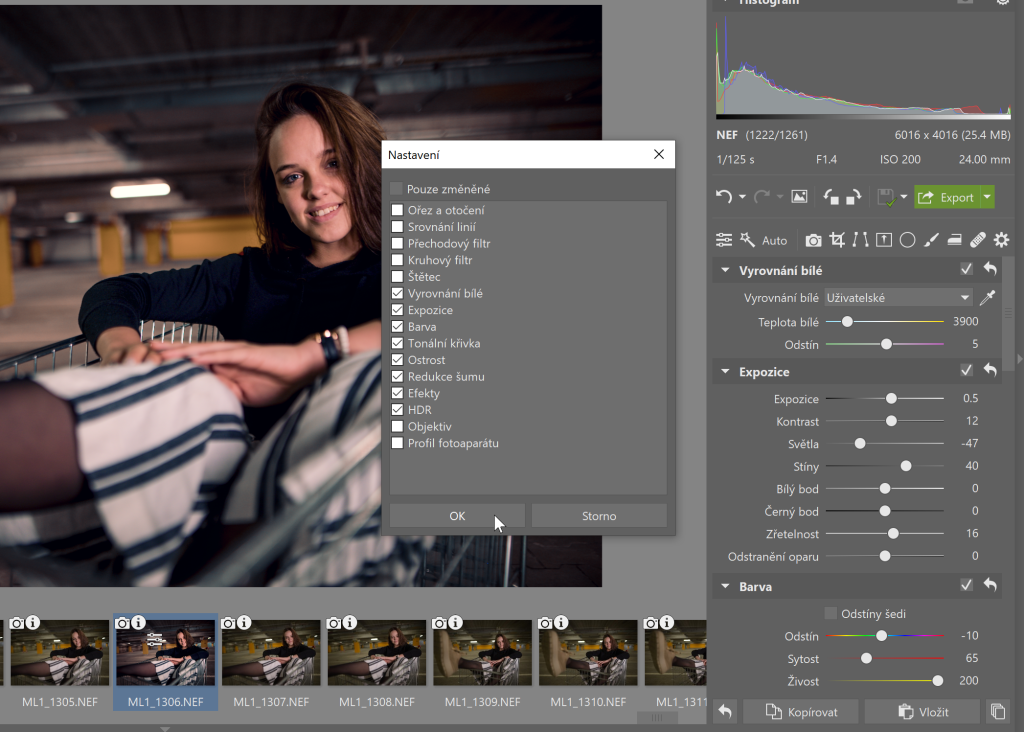The height and width of the screenshot is (732, 1024).
Task: Toggle the Barva panel enable checkmark
Action: click(967, 585)
